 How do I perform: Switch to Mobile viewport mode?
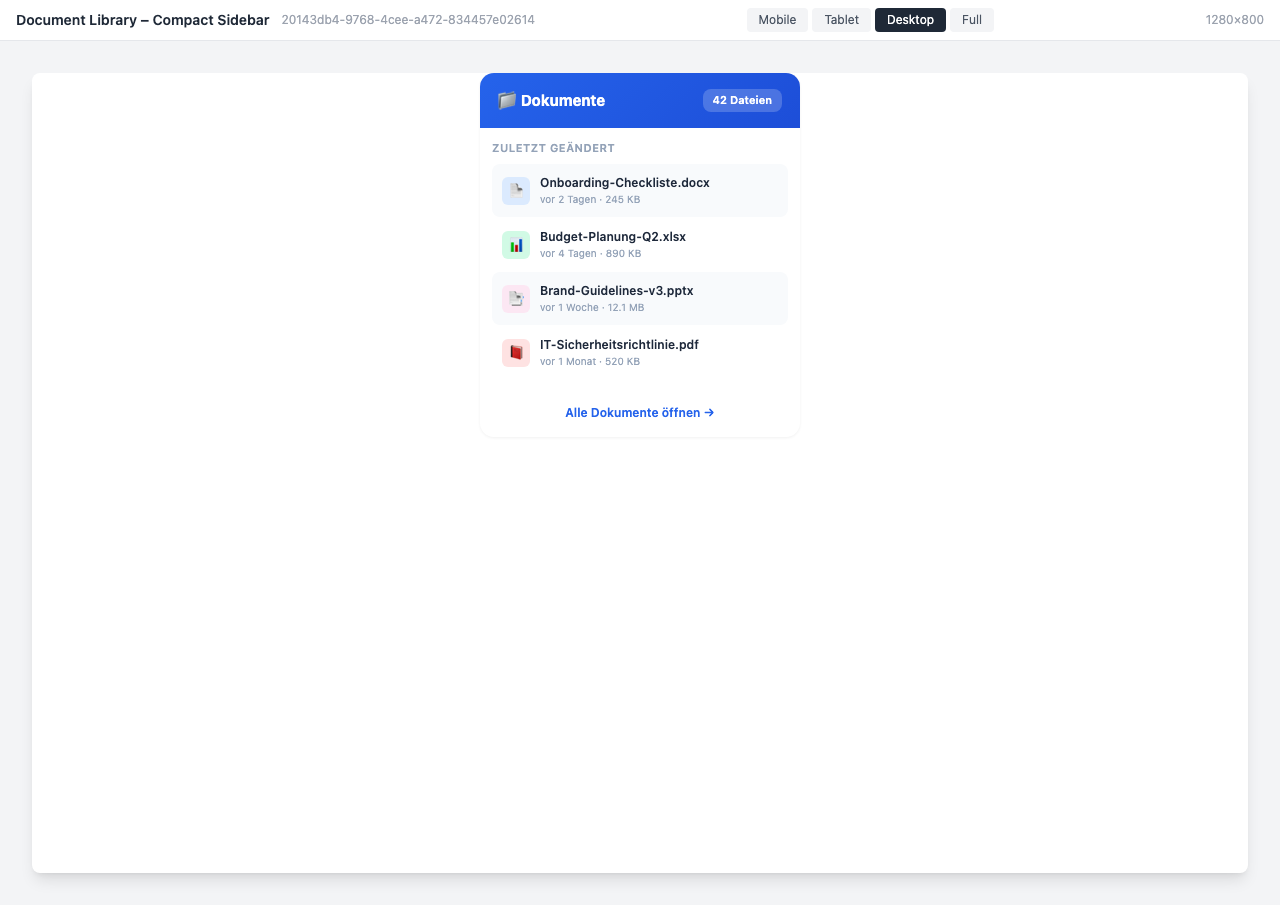(777, 19)
